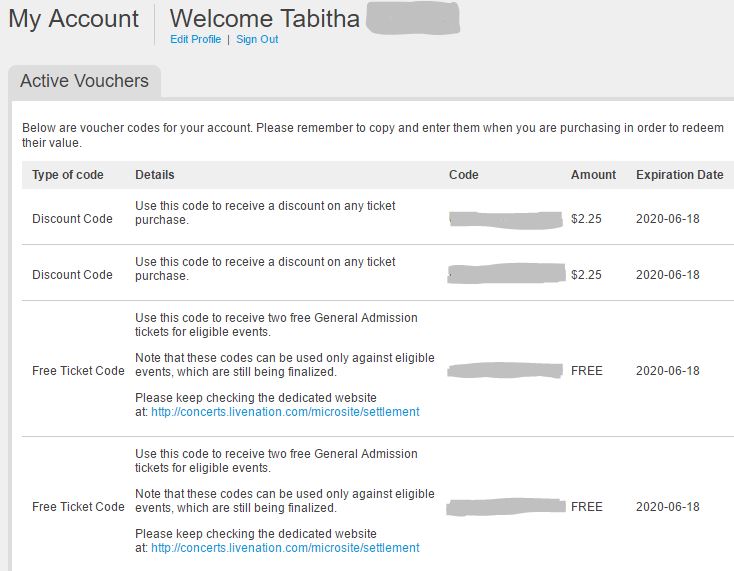The image size is (734, 571).
Task: Click the Code column header
Action: tap(464, 175)
